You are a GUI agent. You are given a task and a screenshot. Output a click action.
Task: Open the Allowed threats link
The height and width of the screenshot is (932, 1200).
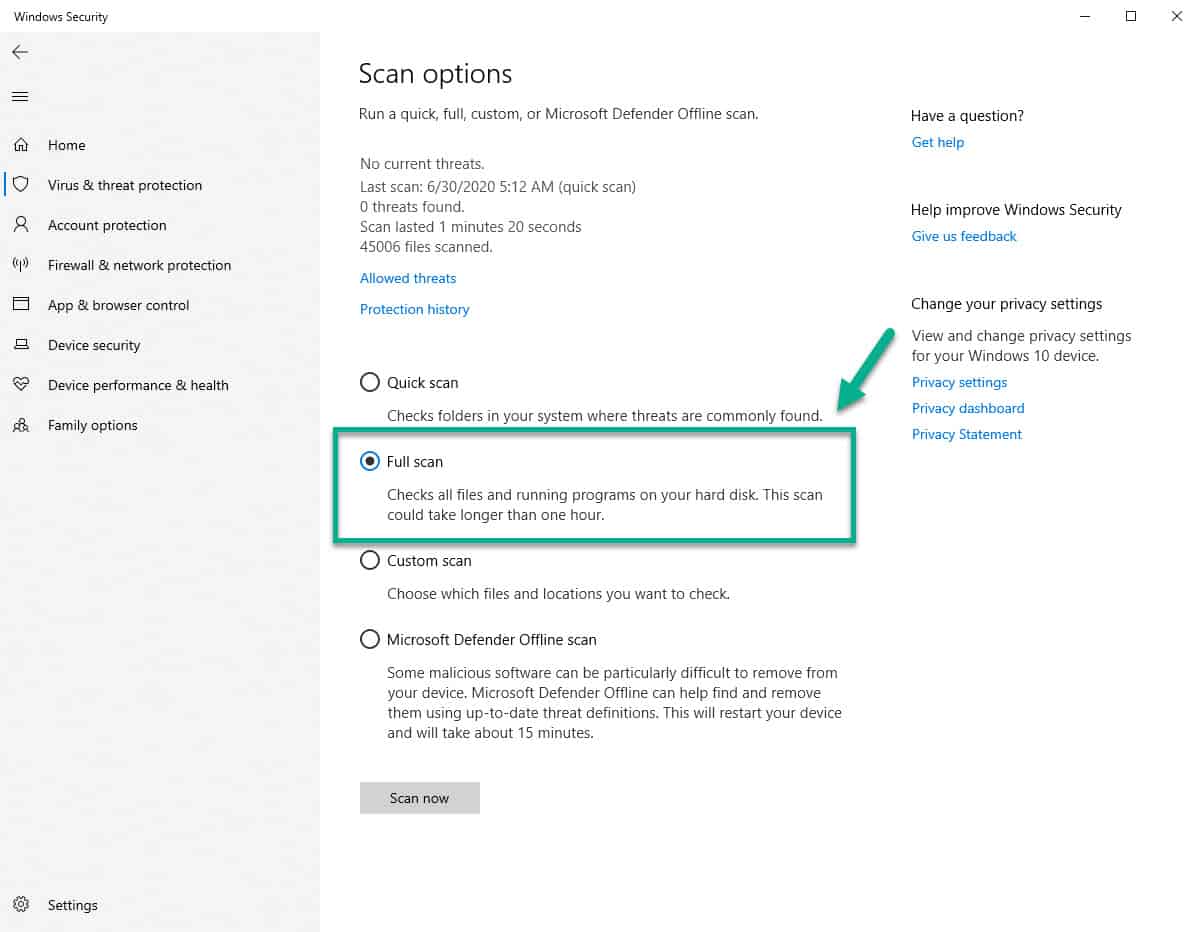[x=408, y=278]
